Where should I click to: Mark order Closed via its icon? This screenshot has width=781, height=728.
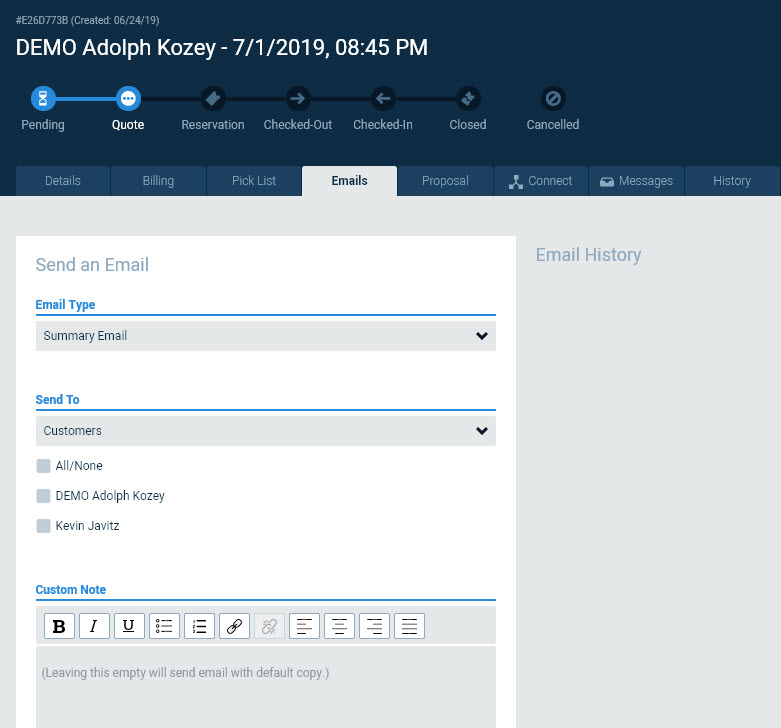(x=468, y=99)
